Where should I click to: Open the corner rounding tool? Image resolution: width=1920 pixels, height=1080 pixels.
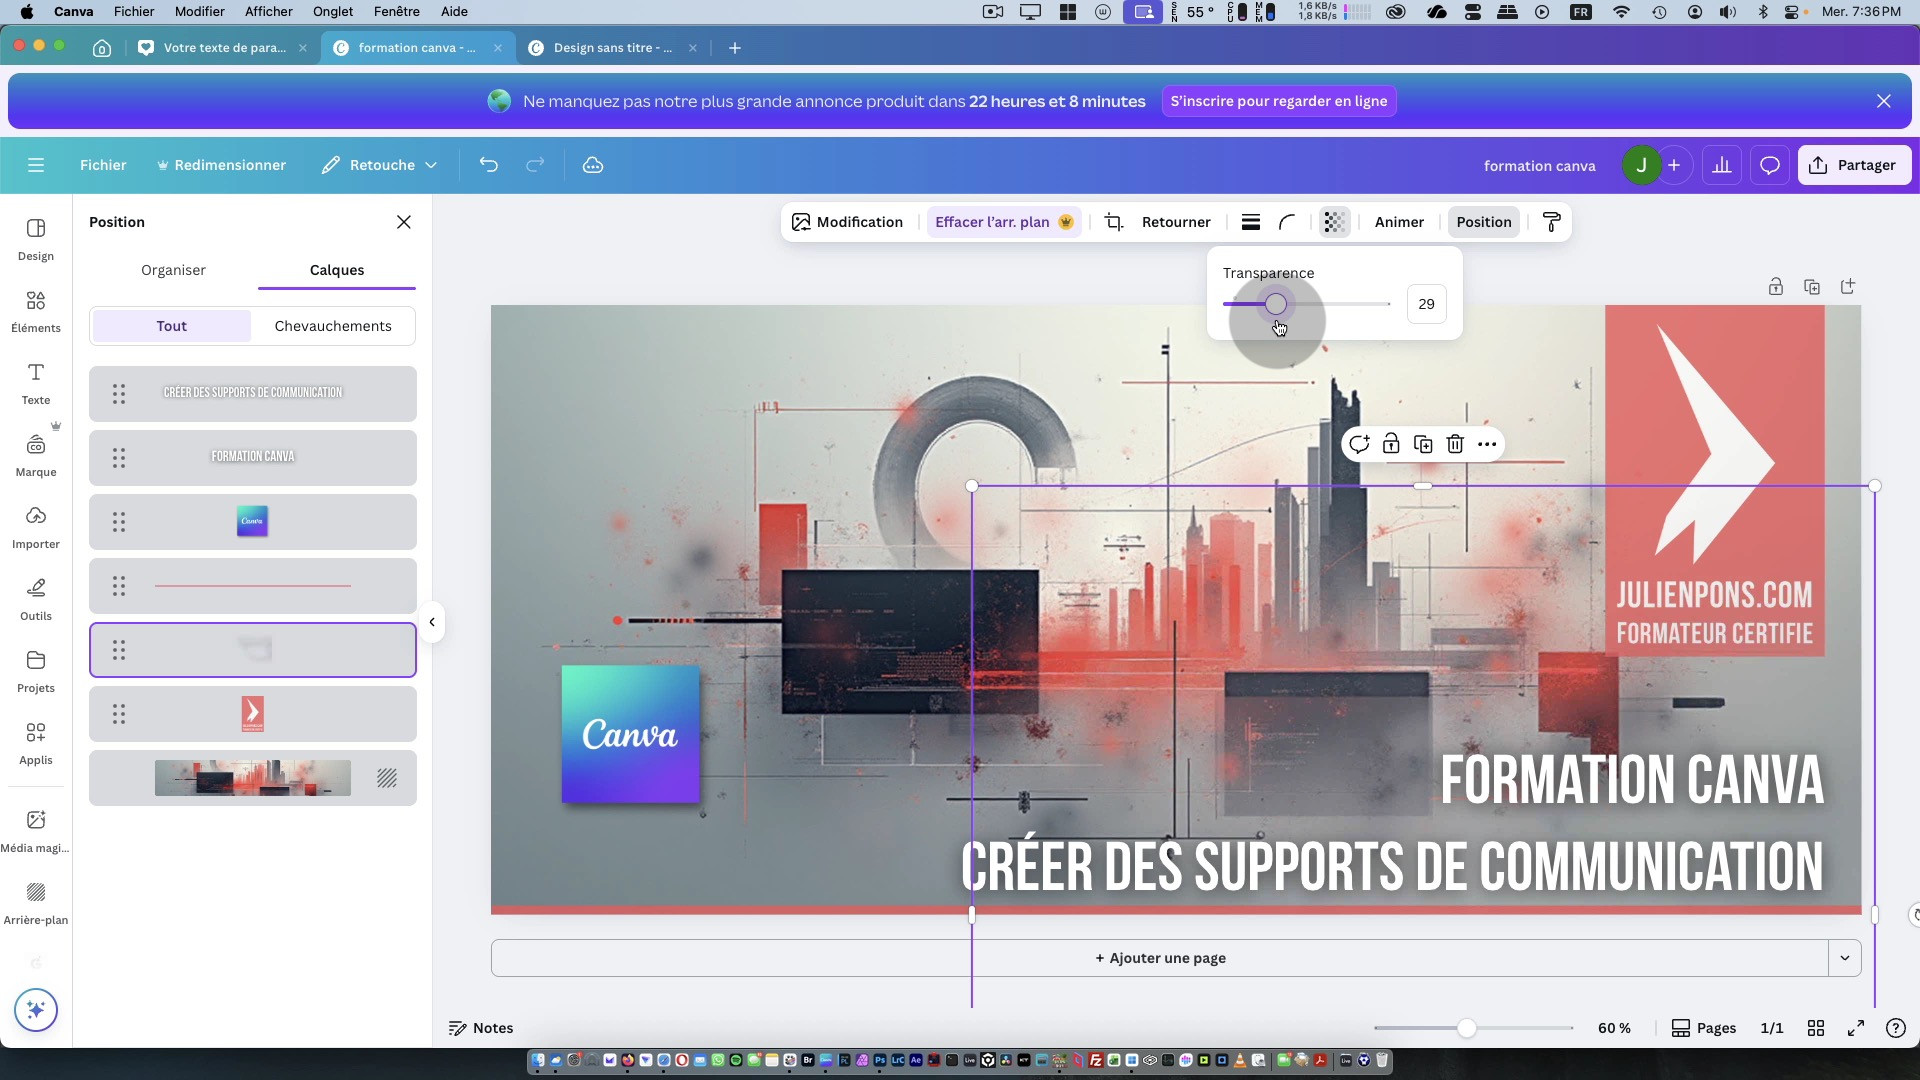(1287, 222)
